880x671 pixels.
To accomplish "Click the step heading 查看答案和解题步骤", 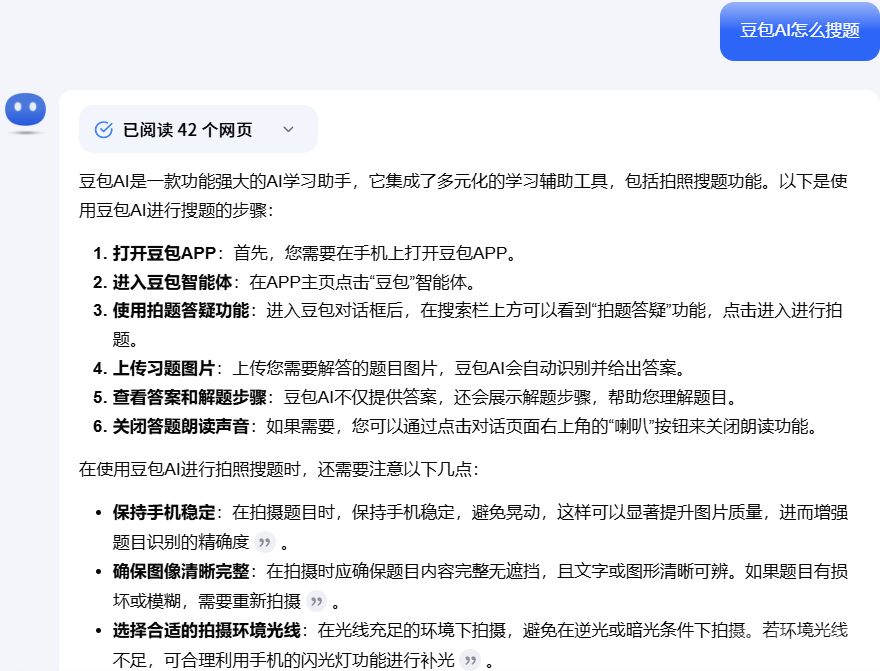I will click(x=190, y=397).
